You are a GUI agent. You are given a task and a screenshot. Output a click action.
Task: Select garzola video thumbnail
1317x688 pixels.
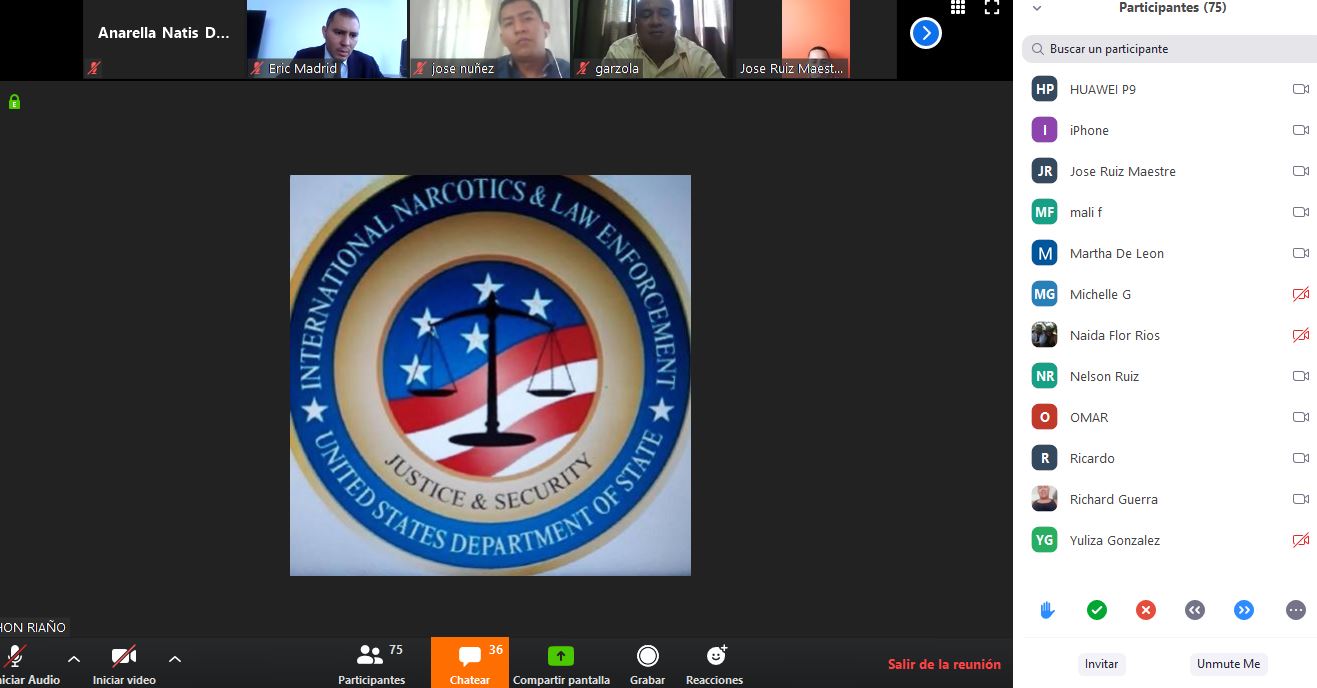(652, 39)
